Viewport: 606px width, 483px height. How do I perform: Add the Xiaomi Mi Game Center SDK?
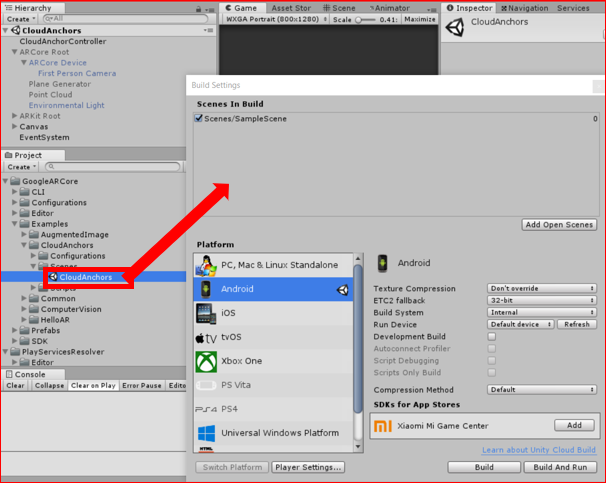coord(574,425)
